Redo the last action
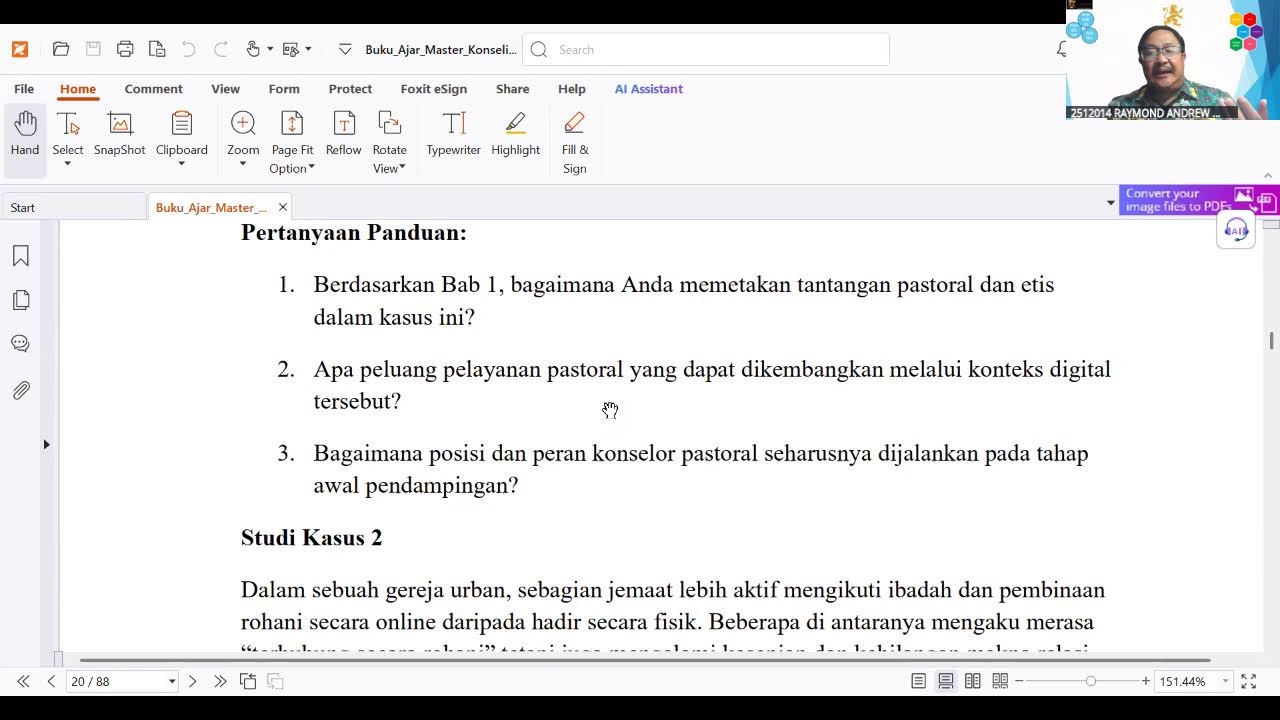Screen dimensions: 1280x720 tap(221, 49)
